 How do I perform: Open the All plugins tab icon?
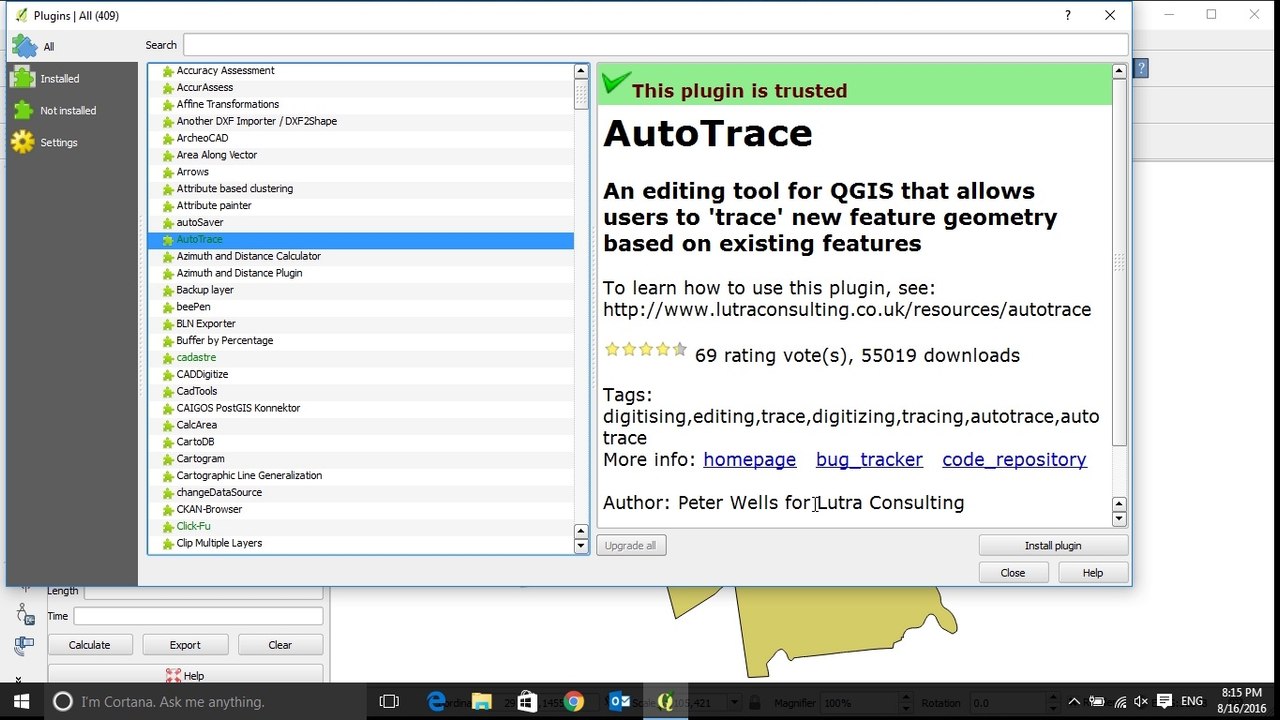tap(23, 46)
